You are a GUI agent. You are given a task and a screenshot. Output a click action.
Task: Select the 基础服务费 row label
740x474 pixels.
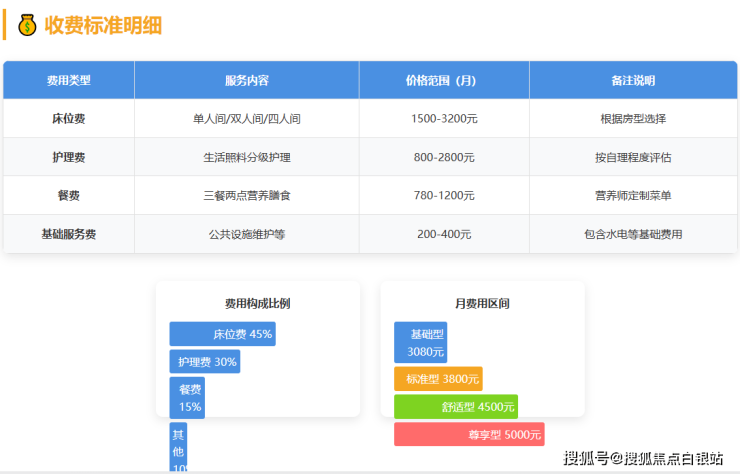pyautogui.click(x=68, y=234)
